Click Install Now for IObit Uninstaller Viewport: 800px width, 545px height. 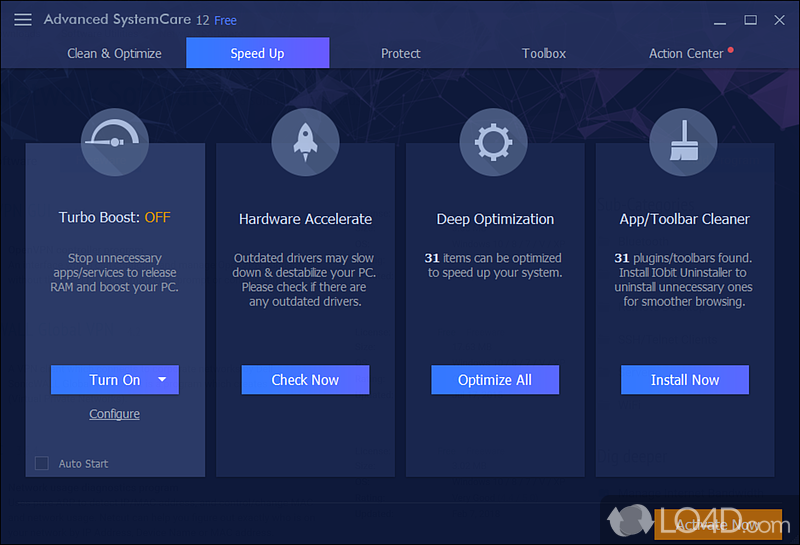click(685, 380)
